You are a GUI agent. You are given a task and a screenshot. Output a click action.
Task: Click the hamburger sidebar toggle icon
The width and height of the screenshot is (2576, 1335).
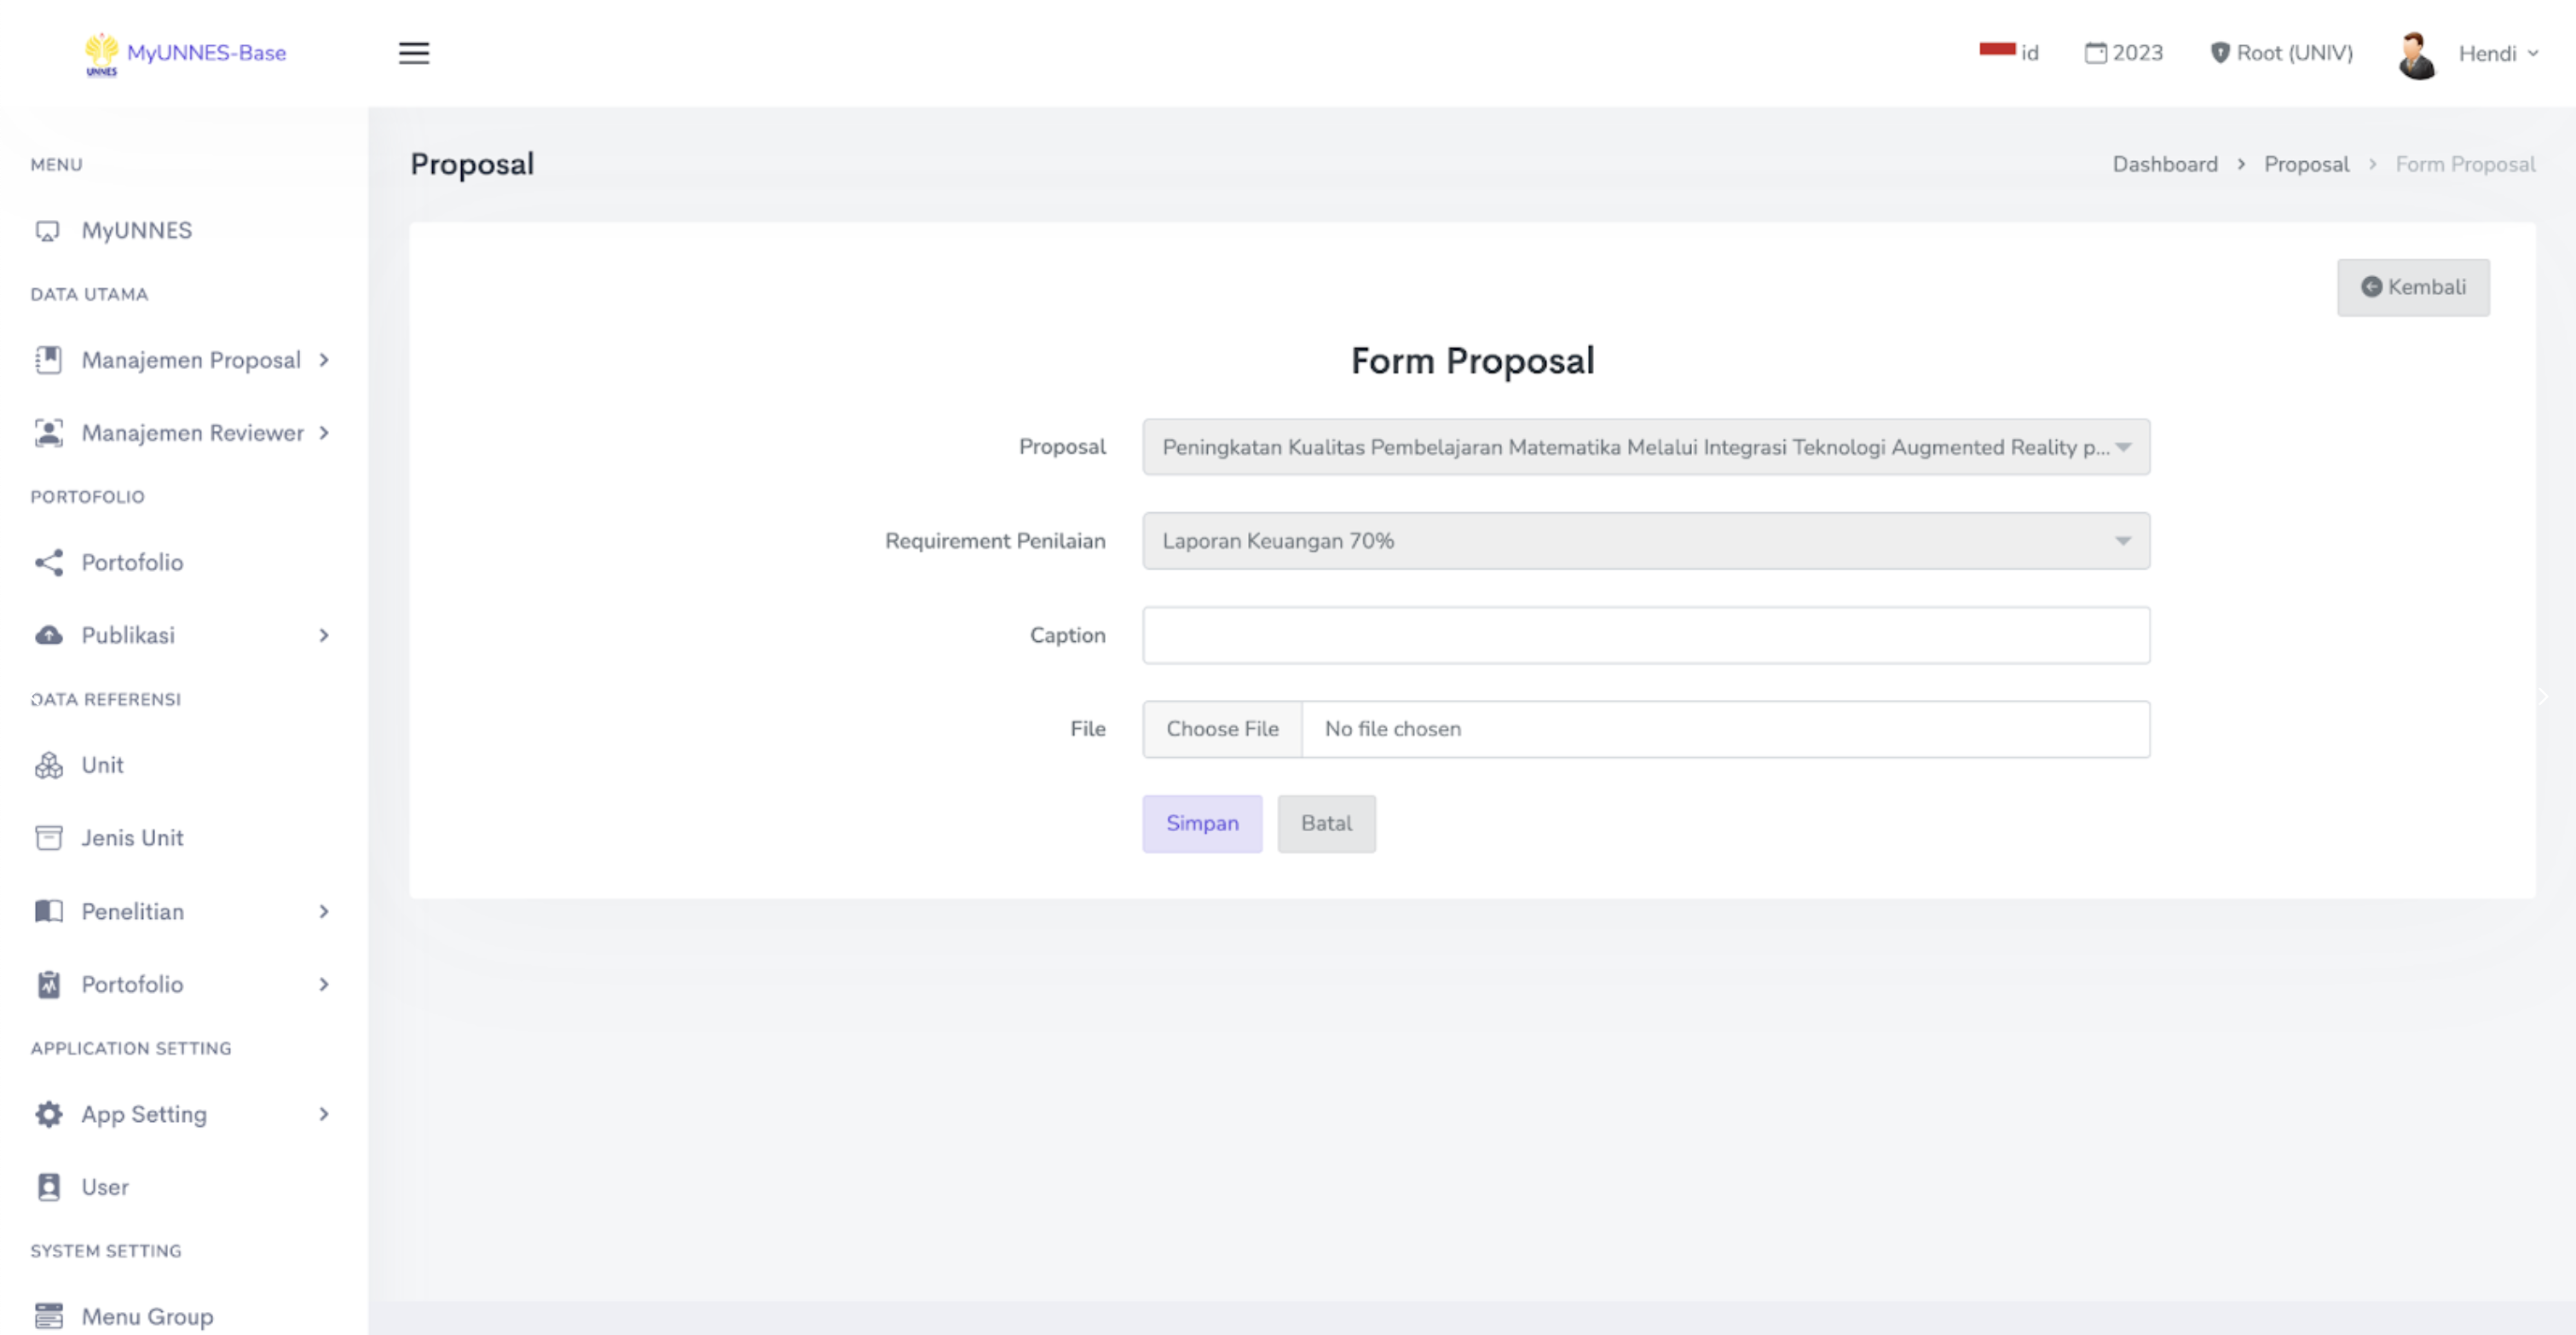click(x=413, y=53)
